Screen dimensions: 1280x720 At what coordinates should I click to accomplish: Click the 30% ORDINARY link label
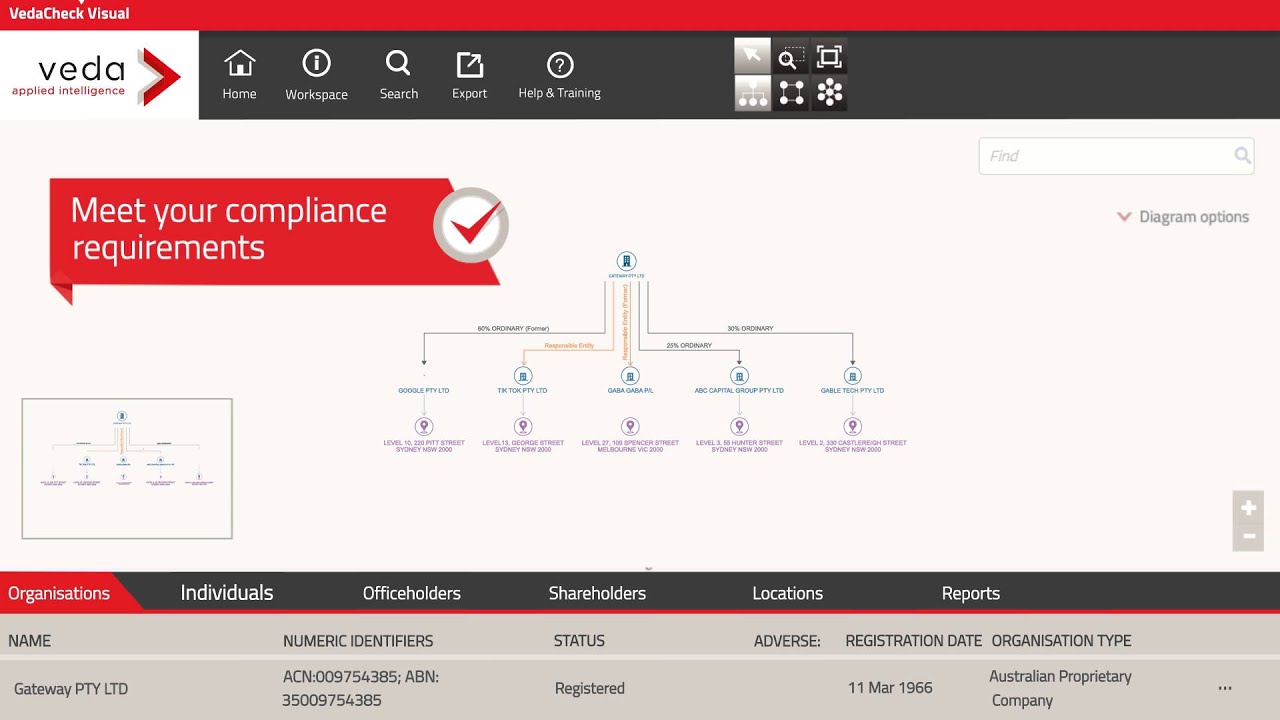(750, 329)
